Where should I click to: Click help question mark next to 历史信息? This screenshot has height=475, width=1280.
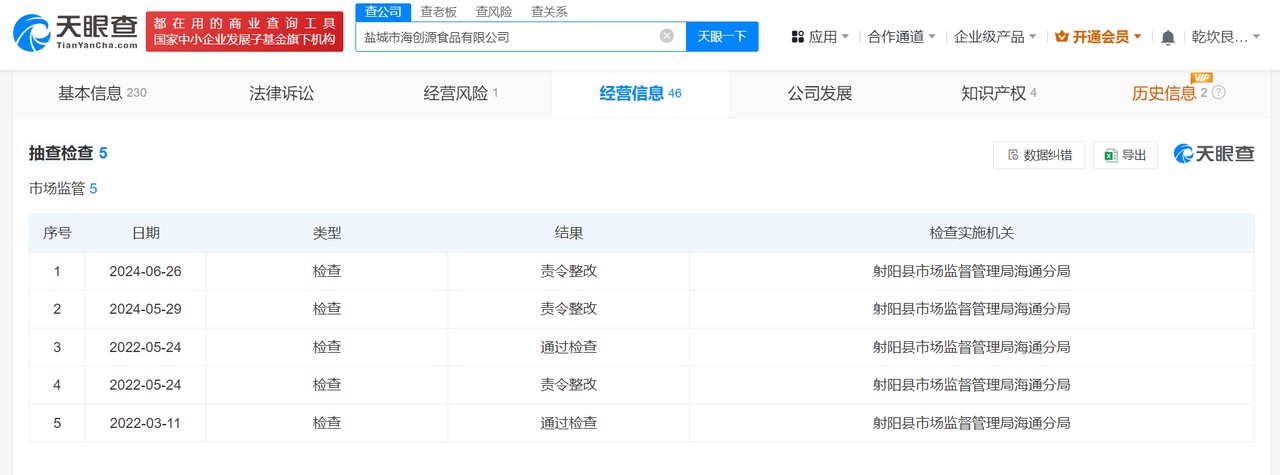(1218, 93)
